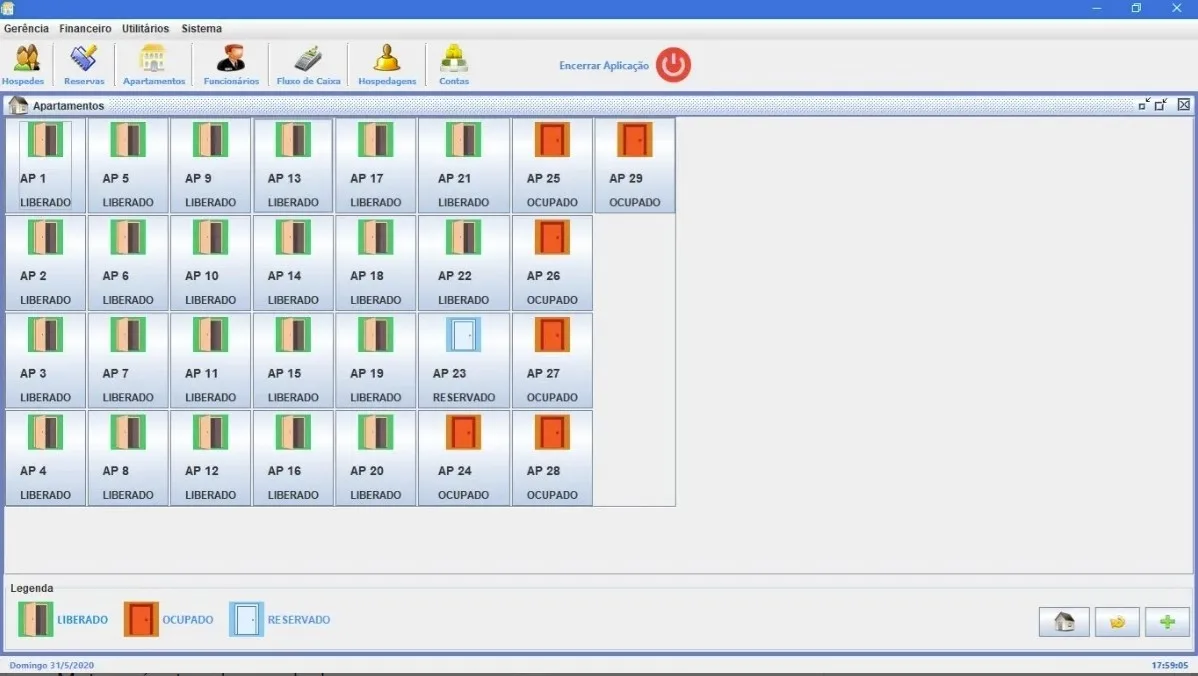Select apartment AP 23 marked RESERVADO
The height and width of the screenshot is (676, 1198).
pyautogui.click(x=464, y=361)
